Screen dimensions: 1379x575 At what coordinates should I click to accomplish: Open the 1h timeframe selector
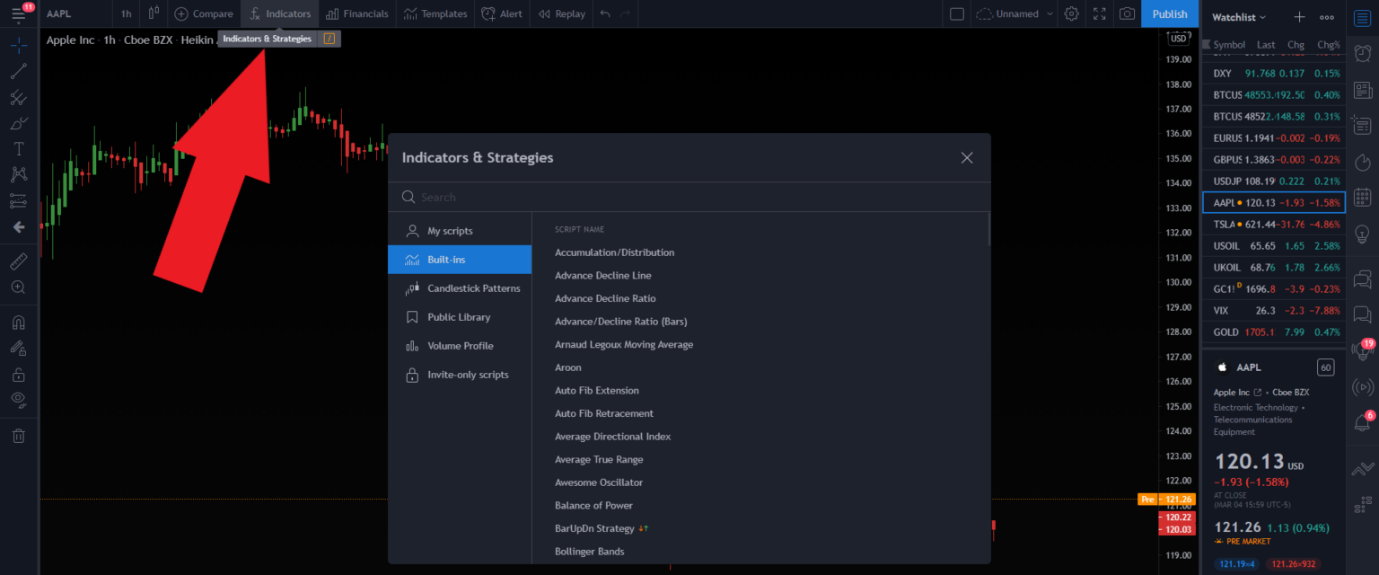pyautogui.click(x=126, y=14)
